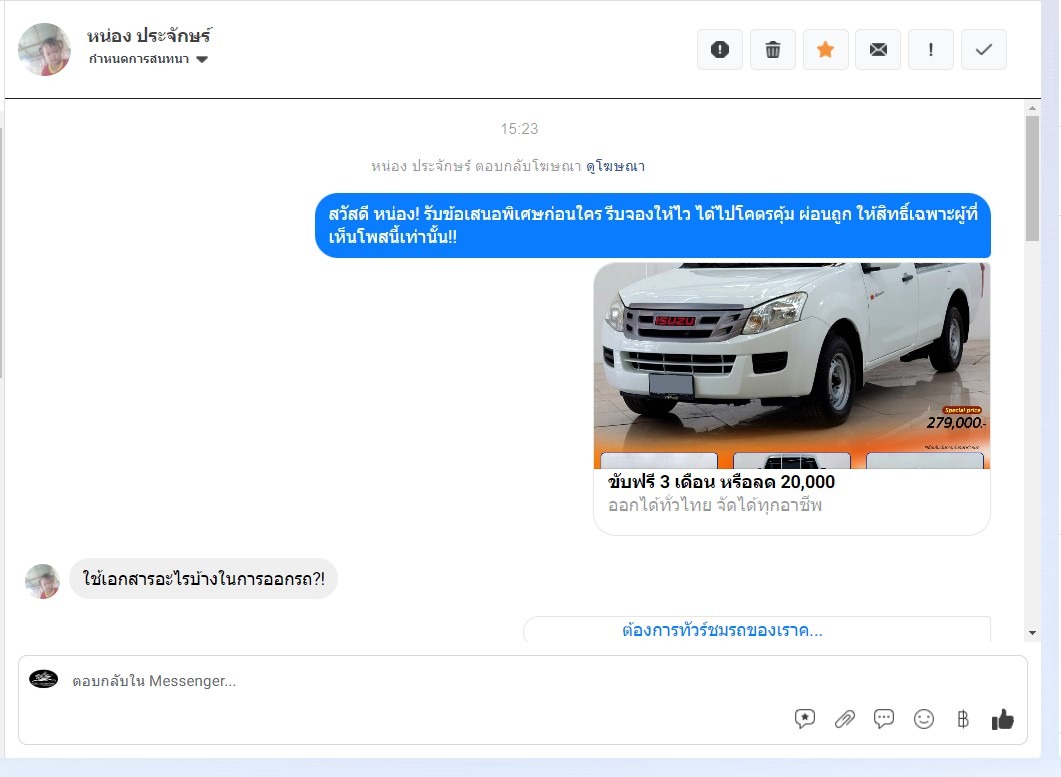The height and width of the screenshot is (777, 1061).
Task: Open the emoji picker smiley icon
Action: (x=924, y=719)
